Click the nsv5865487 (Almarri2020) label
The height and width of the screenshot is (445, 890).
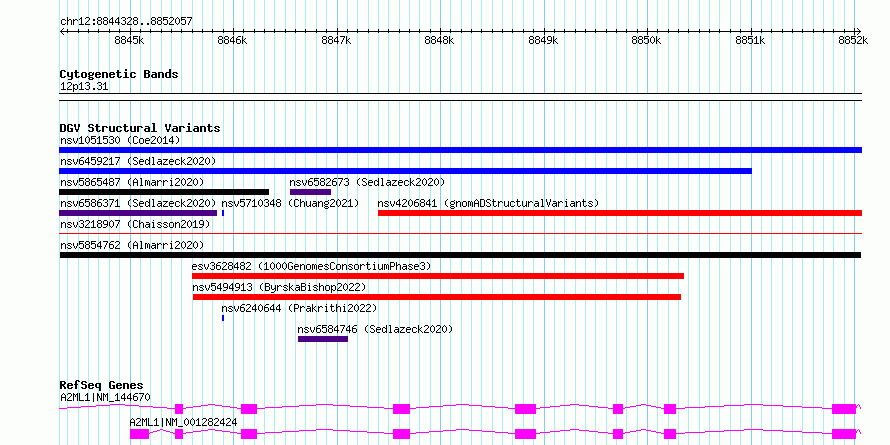click(132, 182)
